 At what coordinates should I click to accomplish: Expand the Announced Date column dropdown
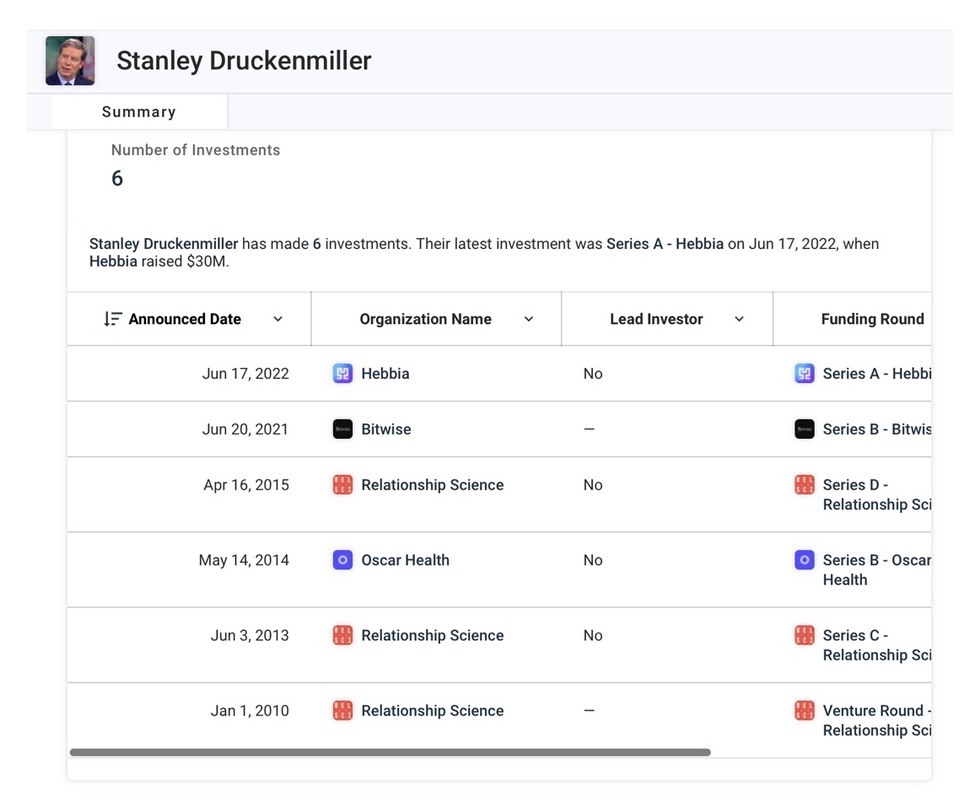(x=278, y=319)
